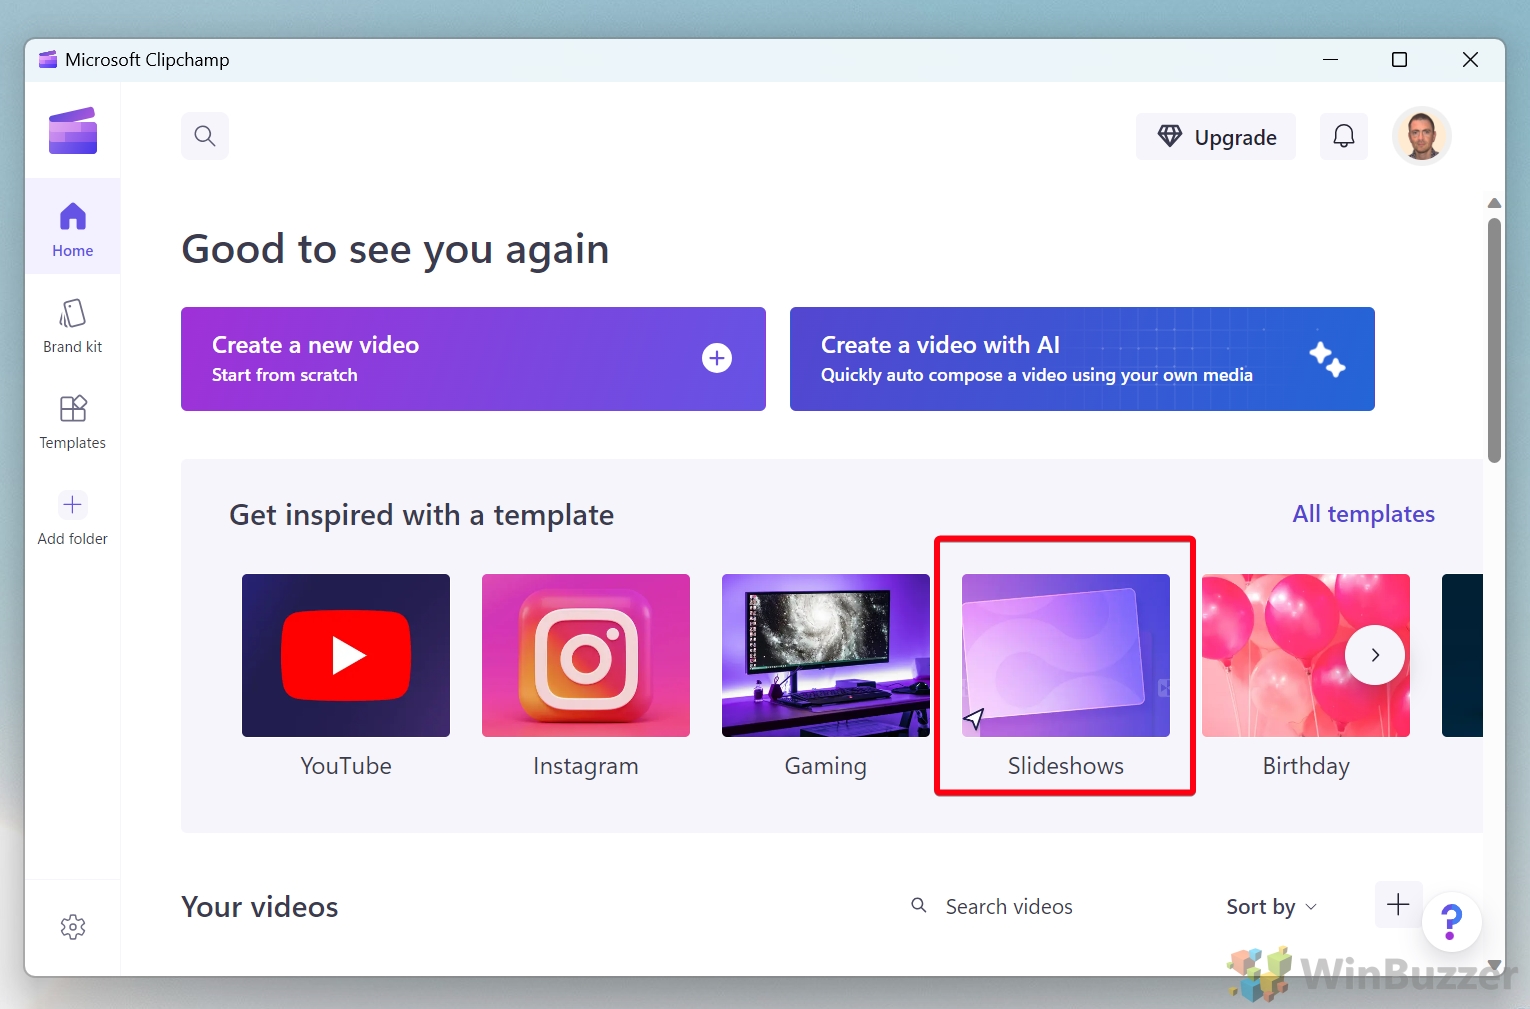The image size is (1530, 1009).
Task: Click Create a new video card
Action: click(x=473, y=359)
